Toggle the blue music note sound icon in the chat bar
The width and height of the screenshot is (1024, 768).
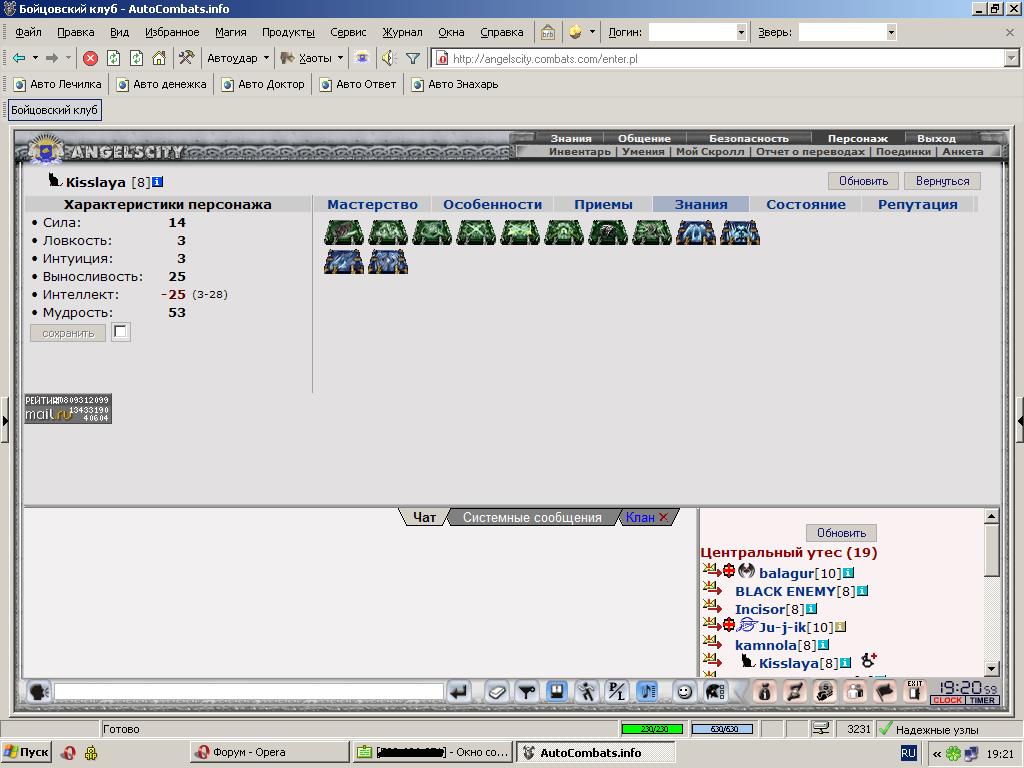pos(647,691)
